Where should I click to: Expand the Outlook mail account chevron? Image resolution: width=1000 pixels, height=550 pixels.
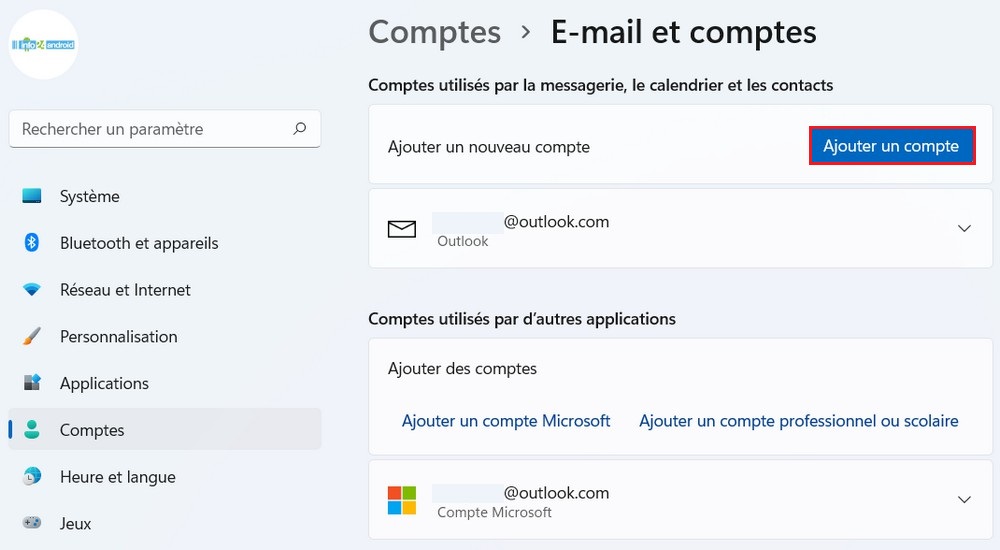tap(964, 229)
